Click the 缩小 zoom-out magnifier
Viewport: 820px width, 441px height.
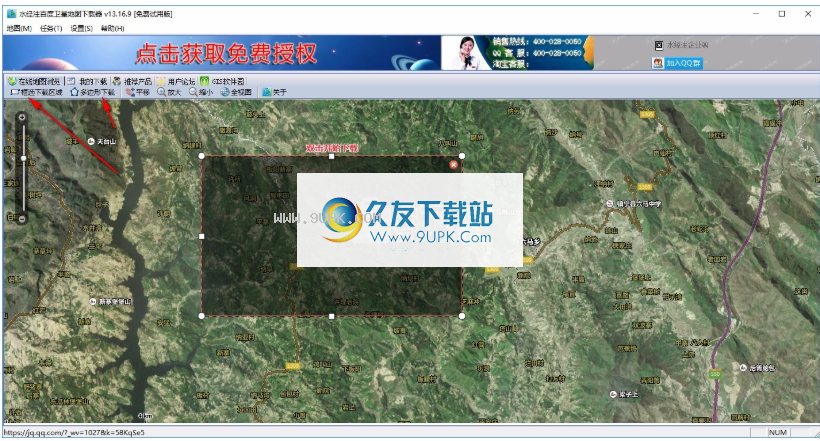pos(201,92)
